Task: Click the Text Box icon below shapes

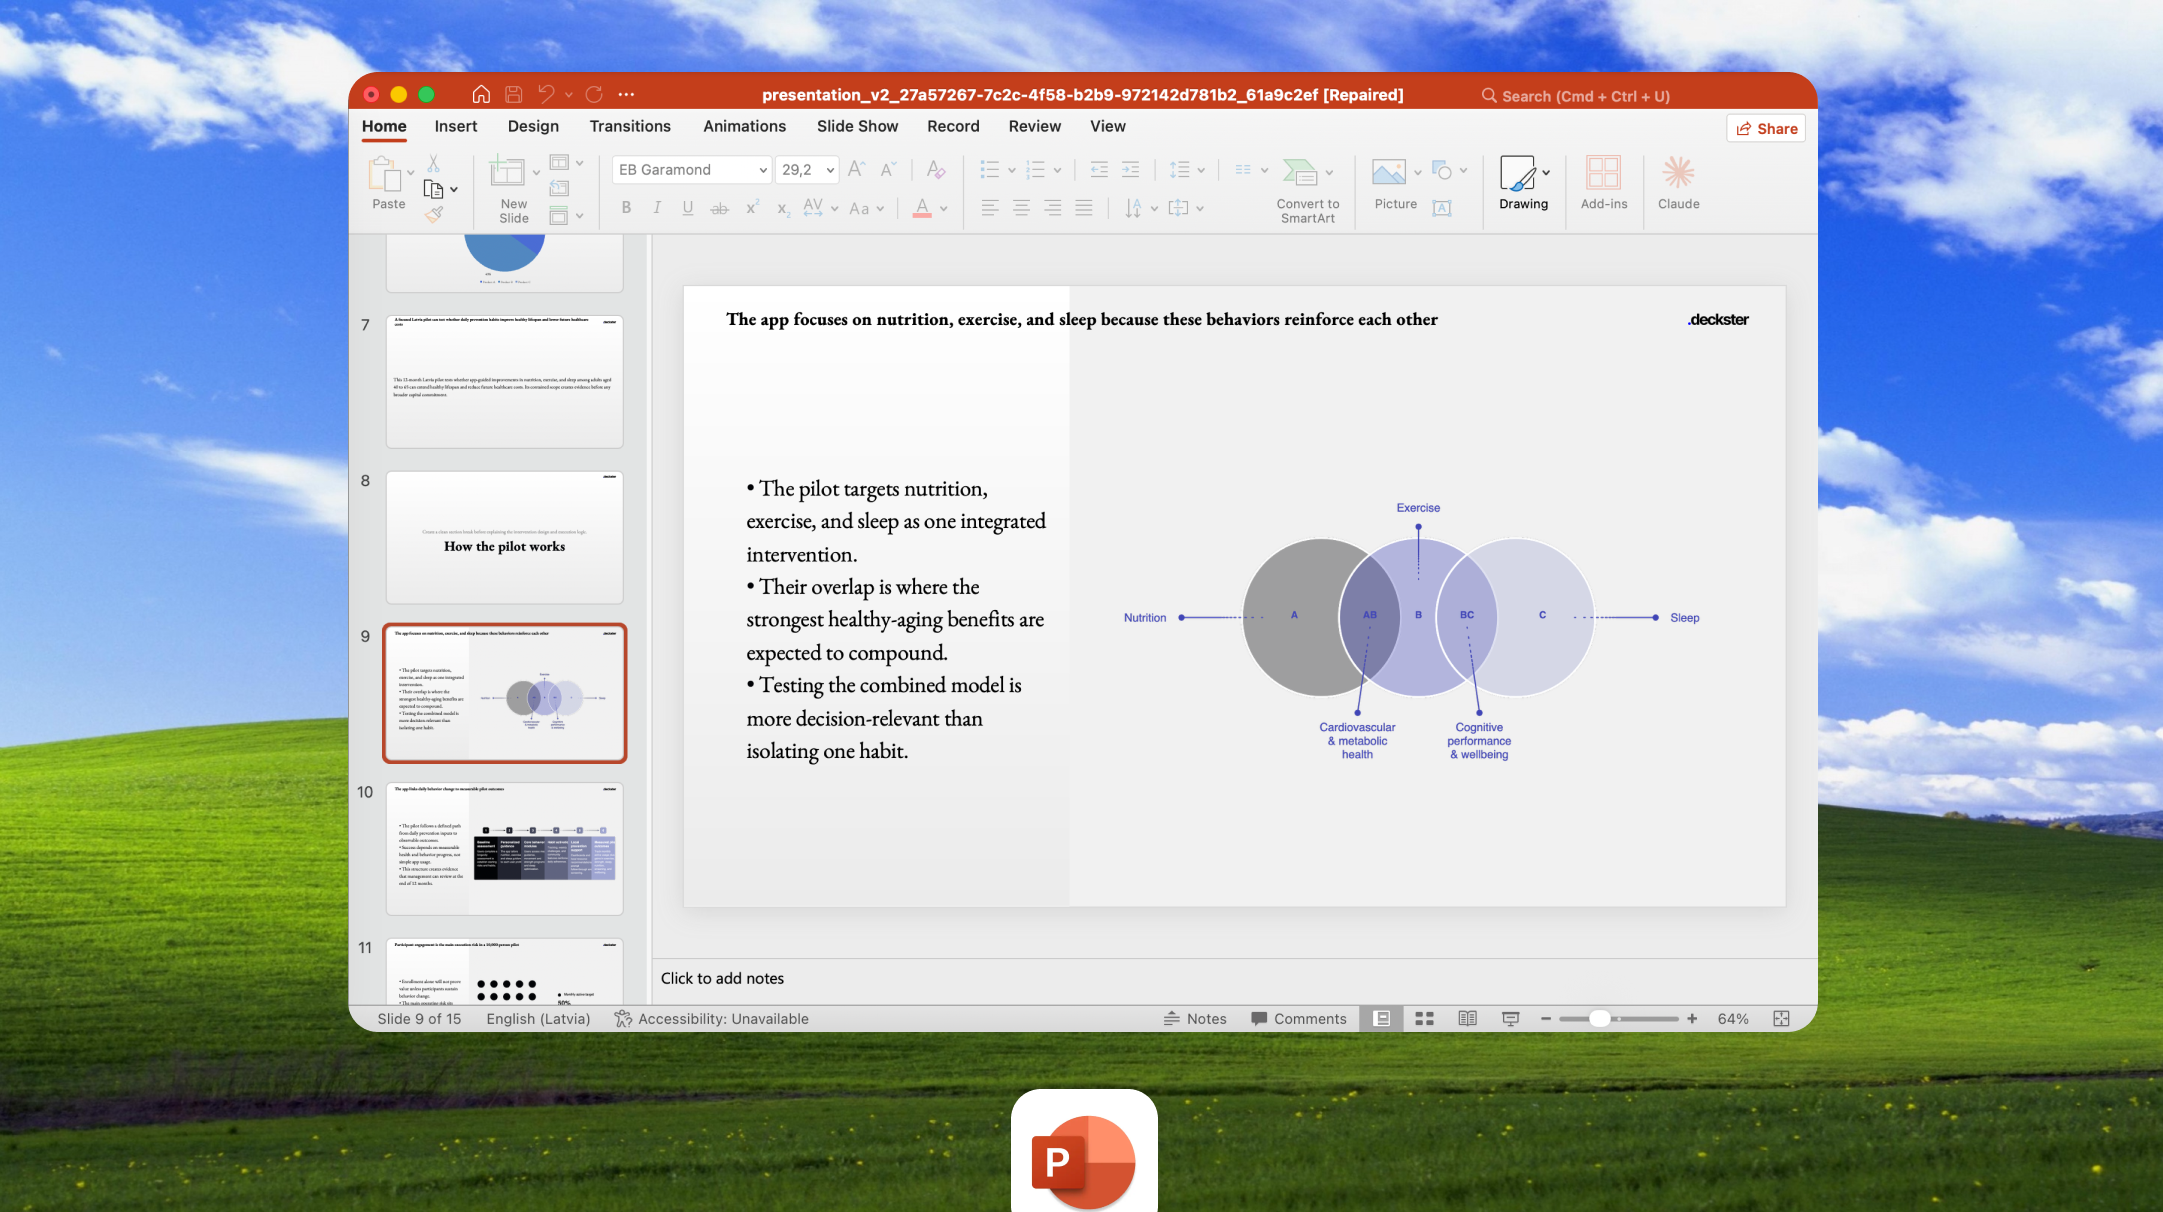Action: [1441, 208]
